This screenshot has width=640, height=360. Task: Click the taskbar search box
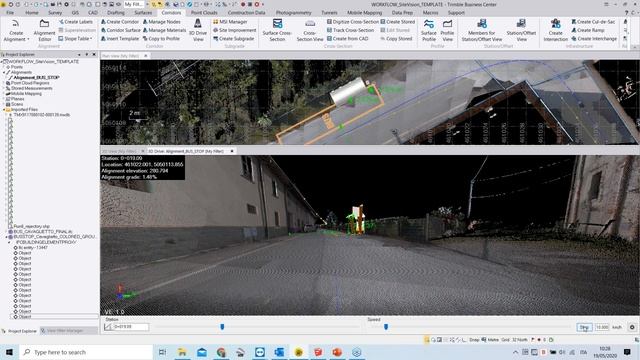coord(86,352)
